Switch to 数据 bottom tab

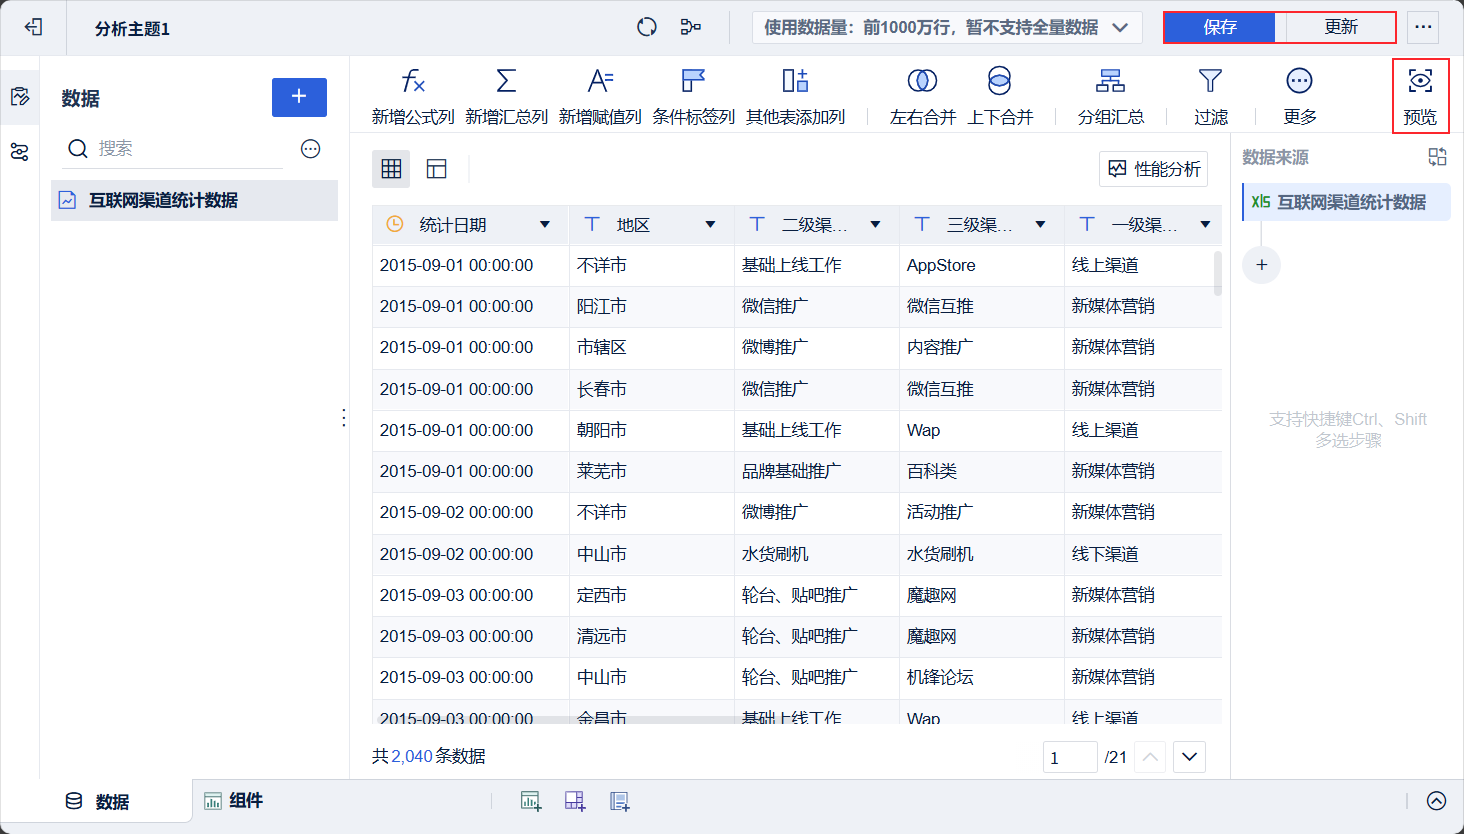coord(97,801)
